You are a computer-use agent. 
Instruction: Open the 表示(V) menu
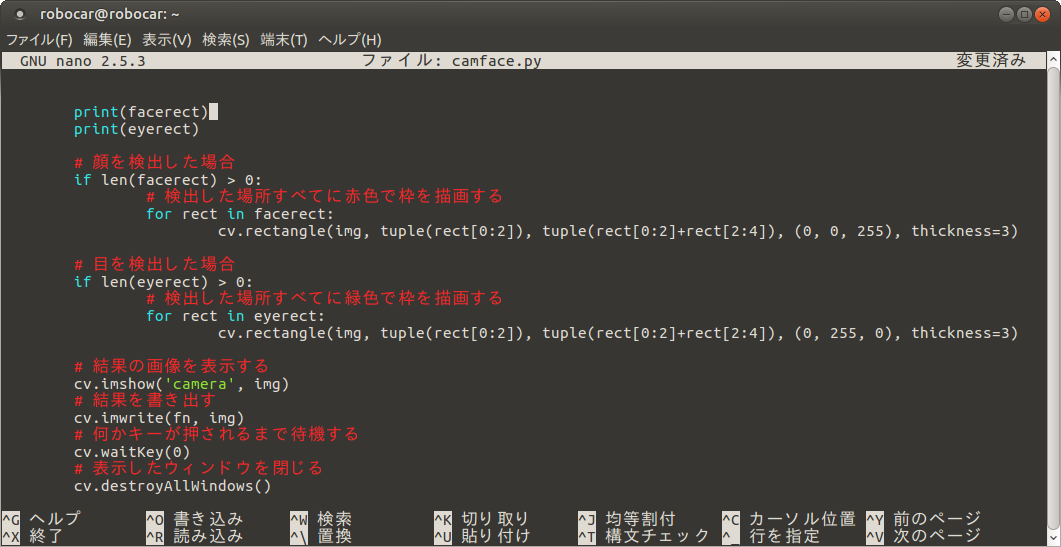click(167, 39)
